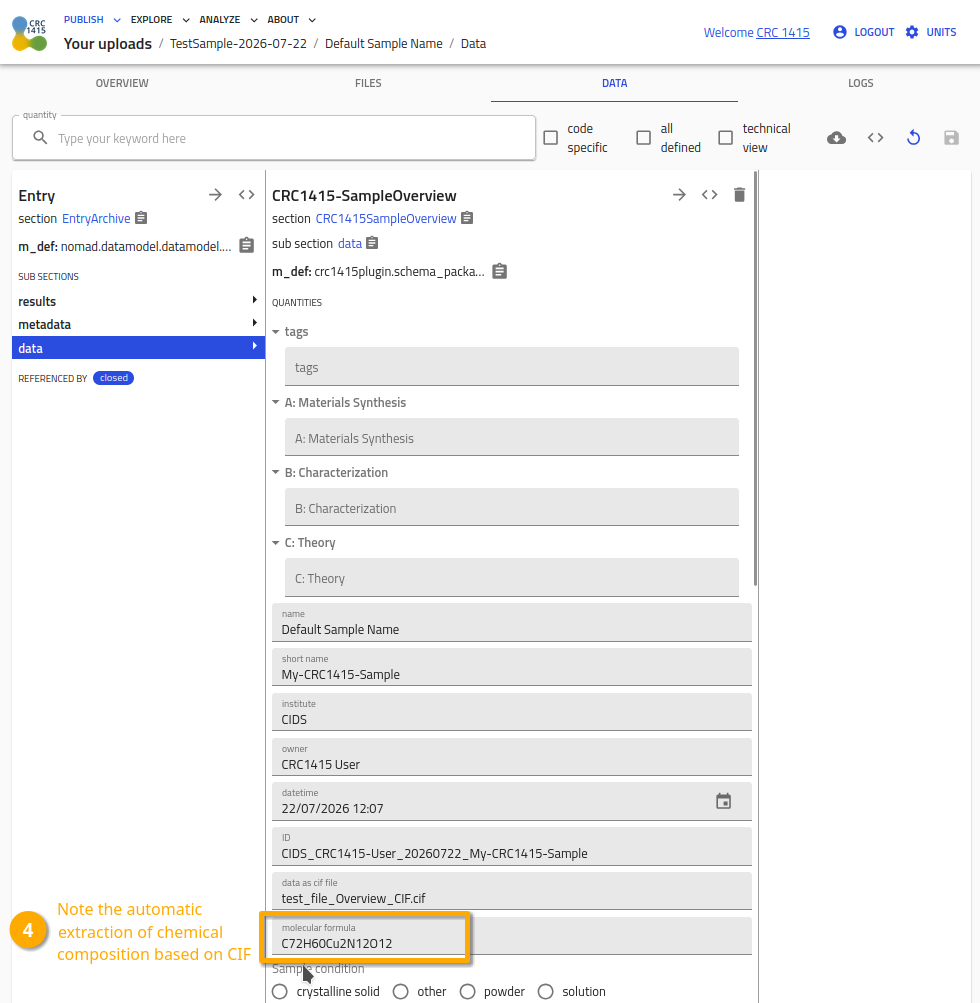
Task: Switch to the DATA tab
Action: pyautogui.click(x=615, y=83)
